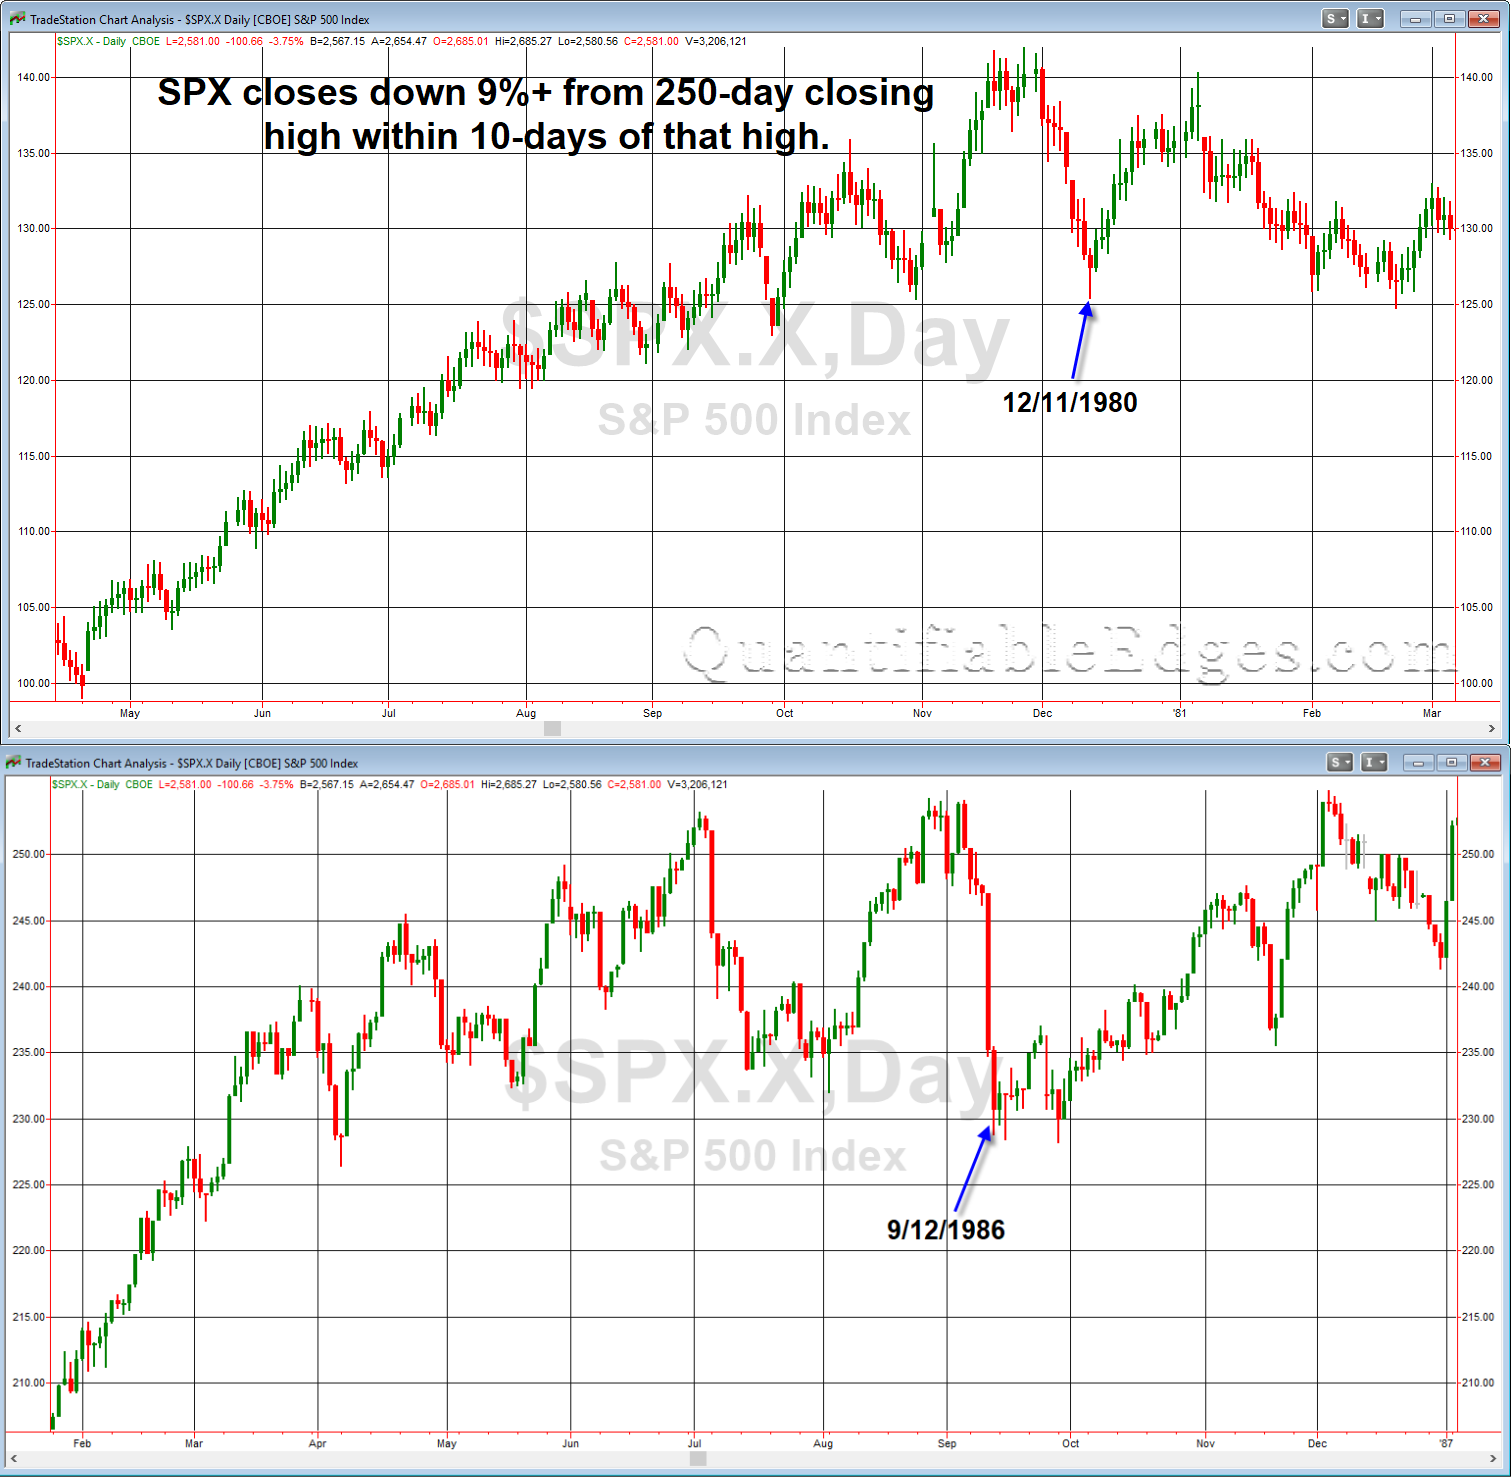This screenshot has width=1511, height=1478.
Task: Click '-3.75%' change in top chart status line
Action: click(286, 42)
